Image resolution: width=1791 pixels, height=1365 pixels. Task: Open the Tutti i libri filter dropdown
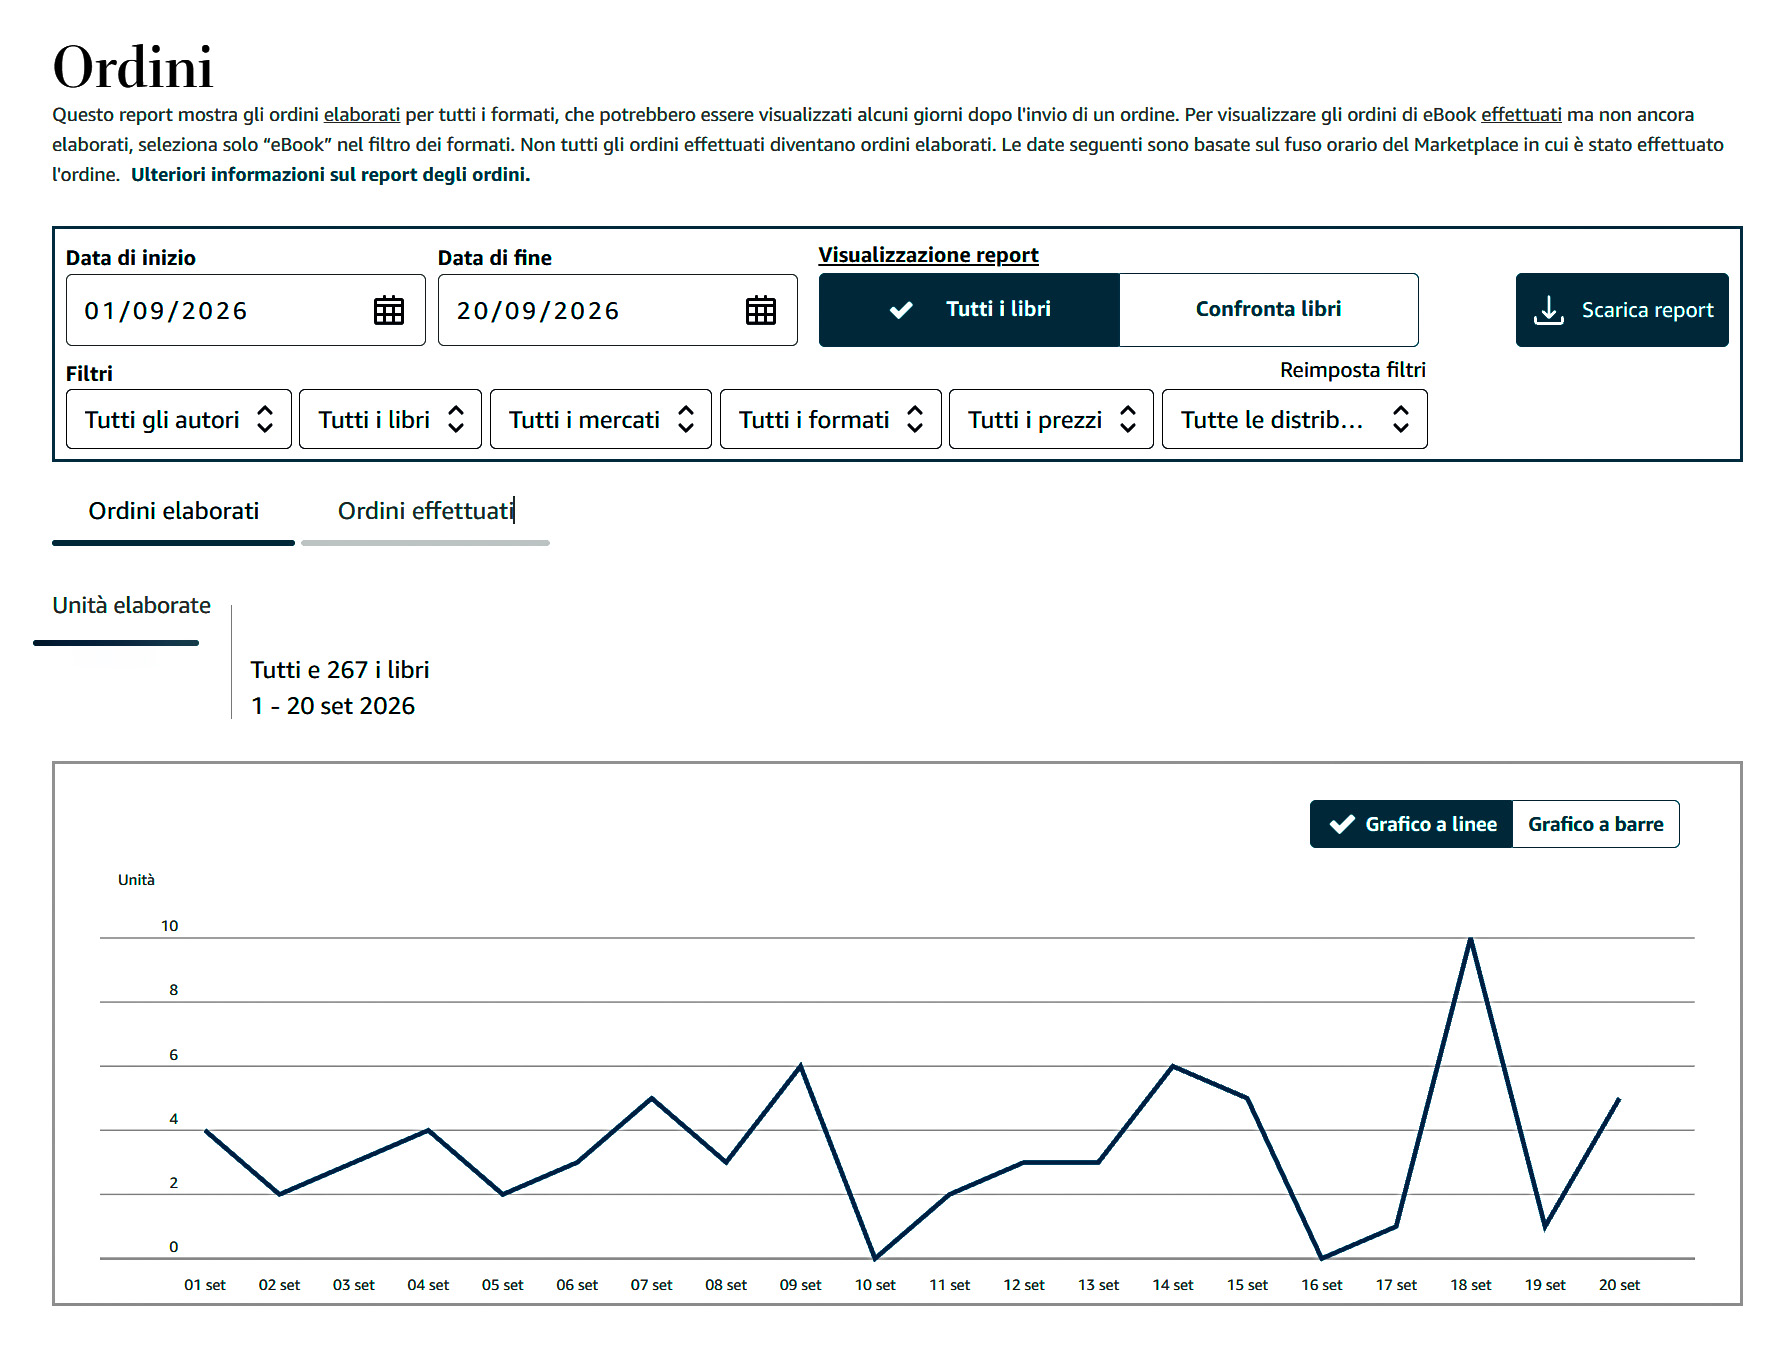click(390, 419)
